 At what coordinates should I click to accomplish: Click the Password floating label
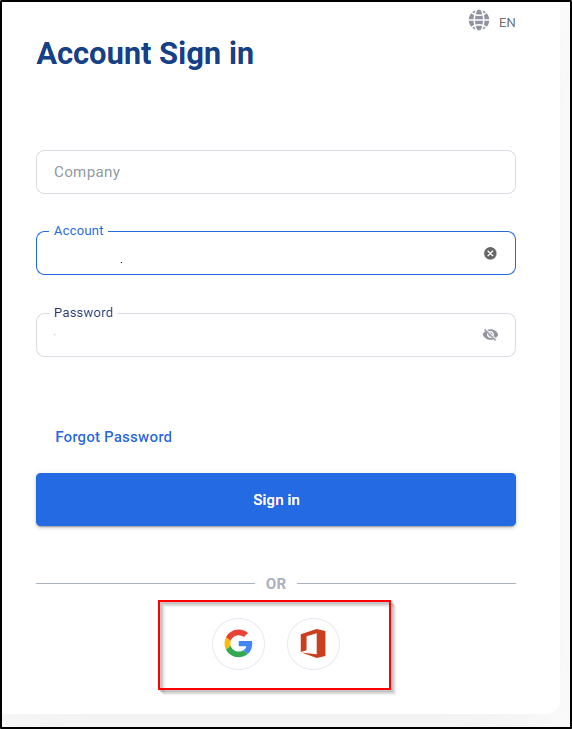[x=83, y=312]
